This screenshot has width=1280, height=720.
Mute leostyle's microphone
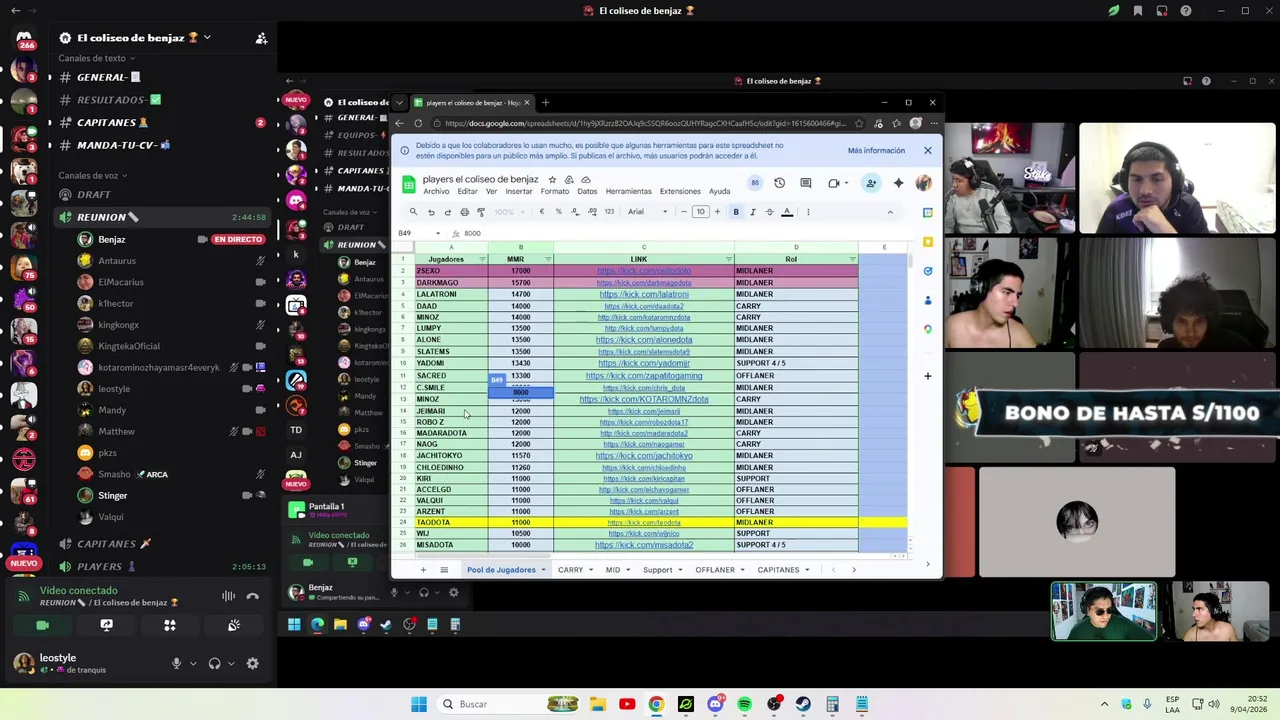click(x=176, y=663)
